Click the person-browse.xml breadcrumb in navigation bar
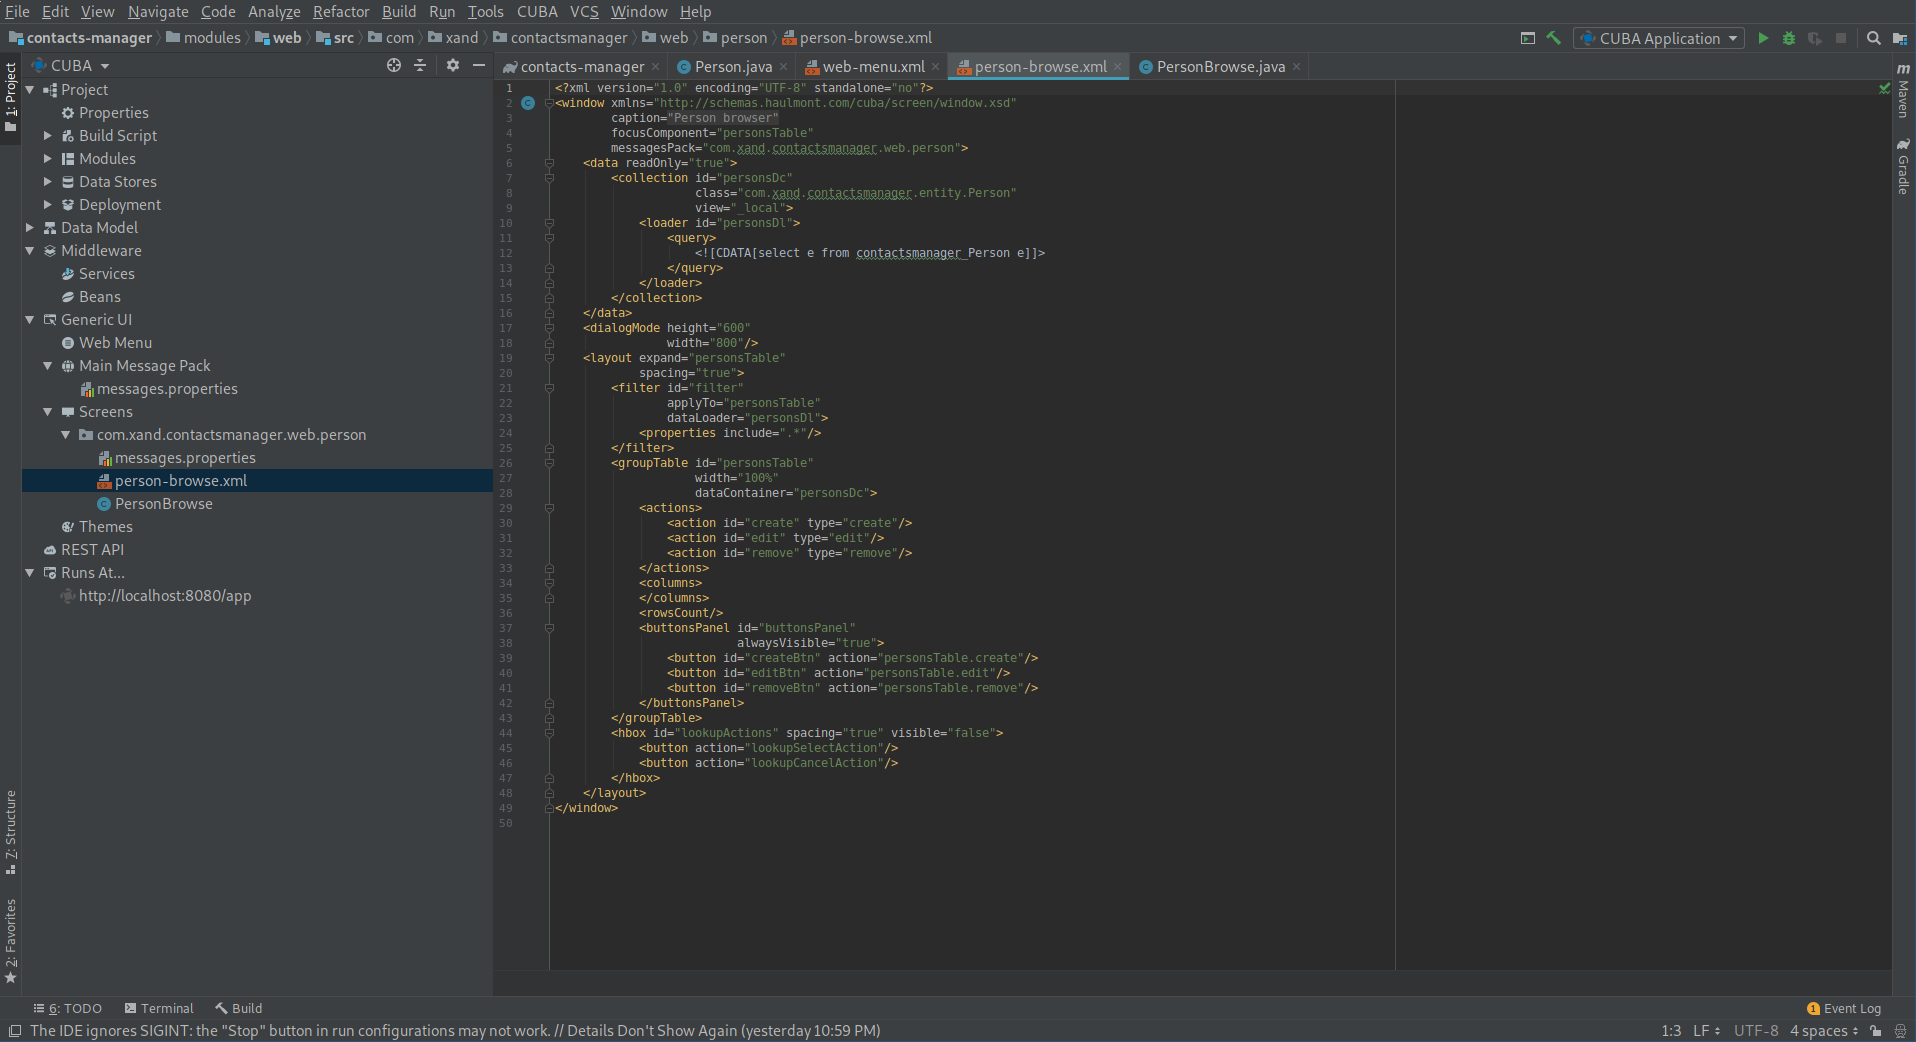The width and height of the screenshot is (1916, 1042). (857, 38)
